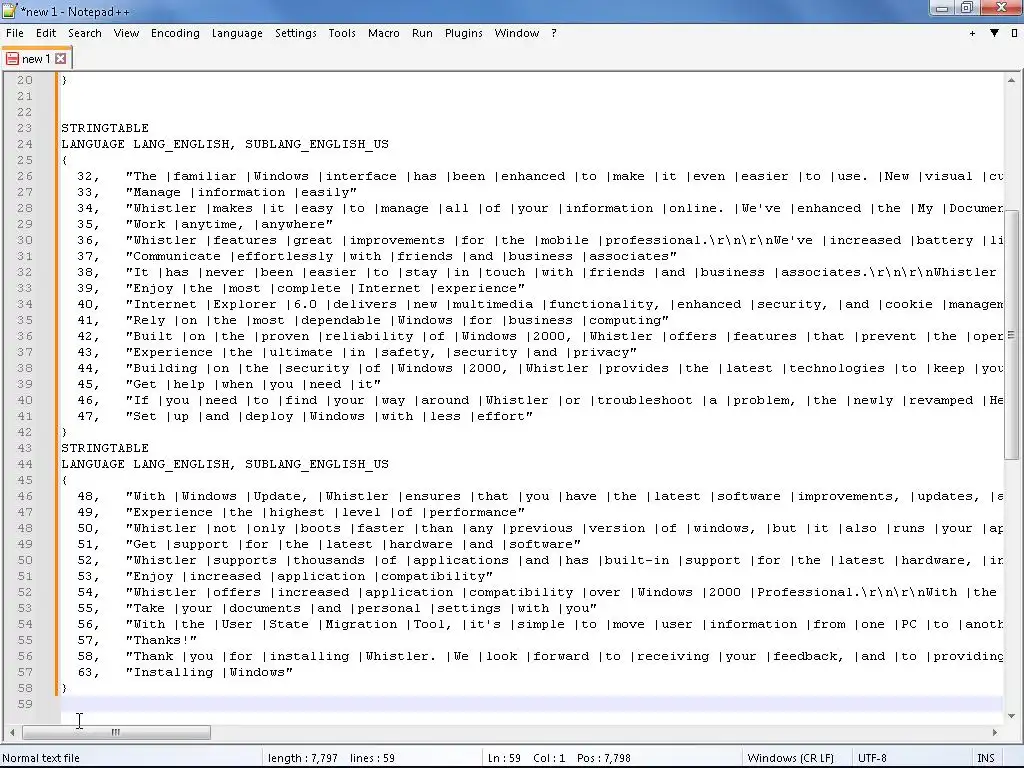The height and width of the screenshot is (768, 1024).
Task: Click the text 'Manage information easily'
Action: tap(241, 192)
